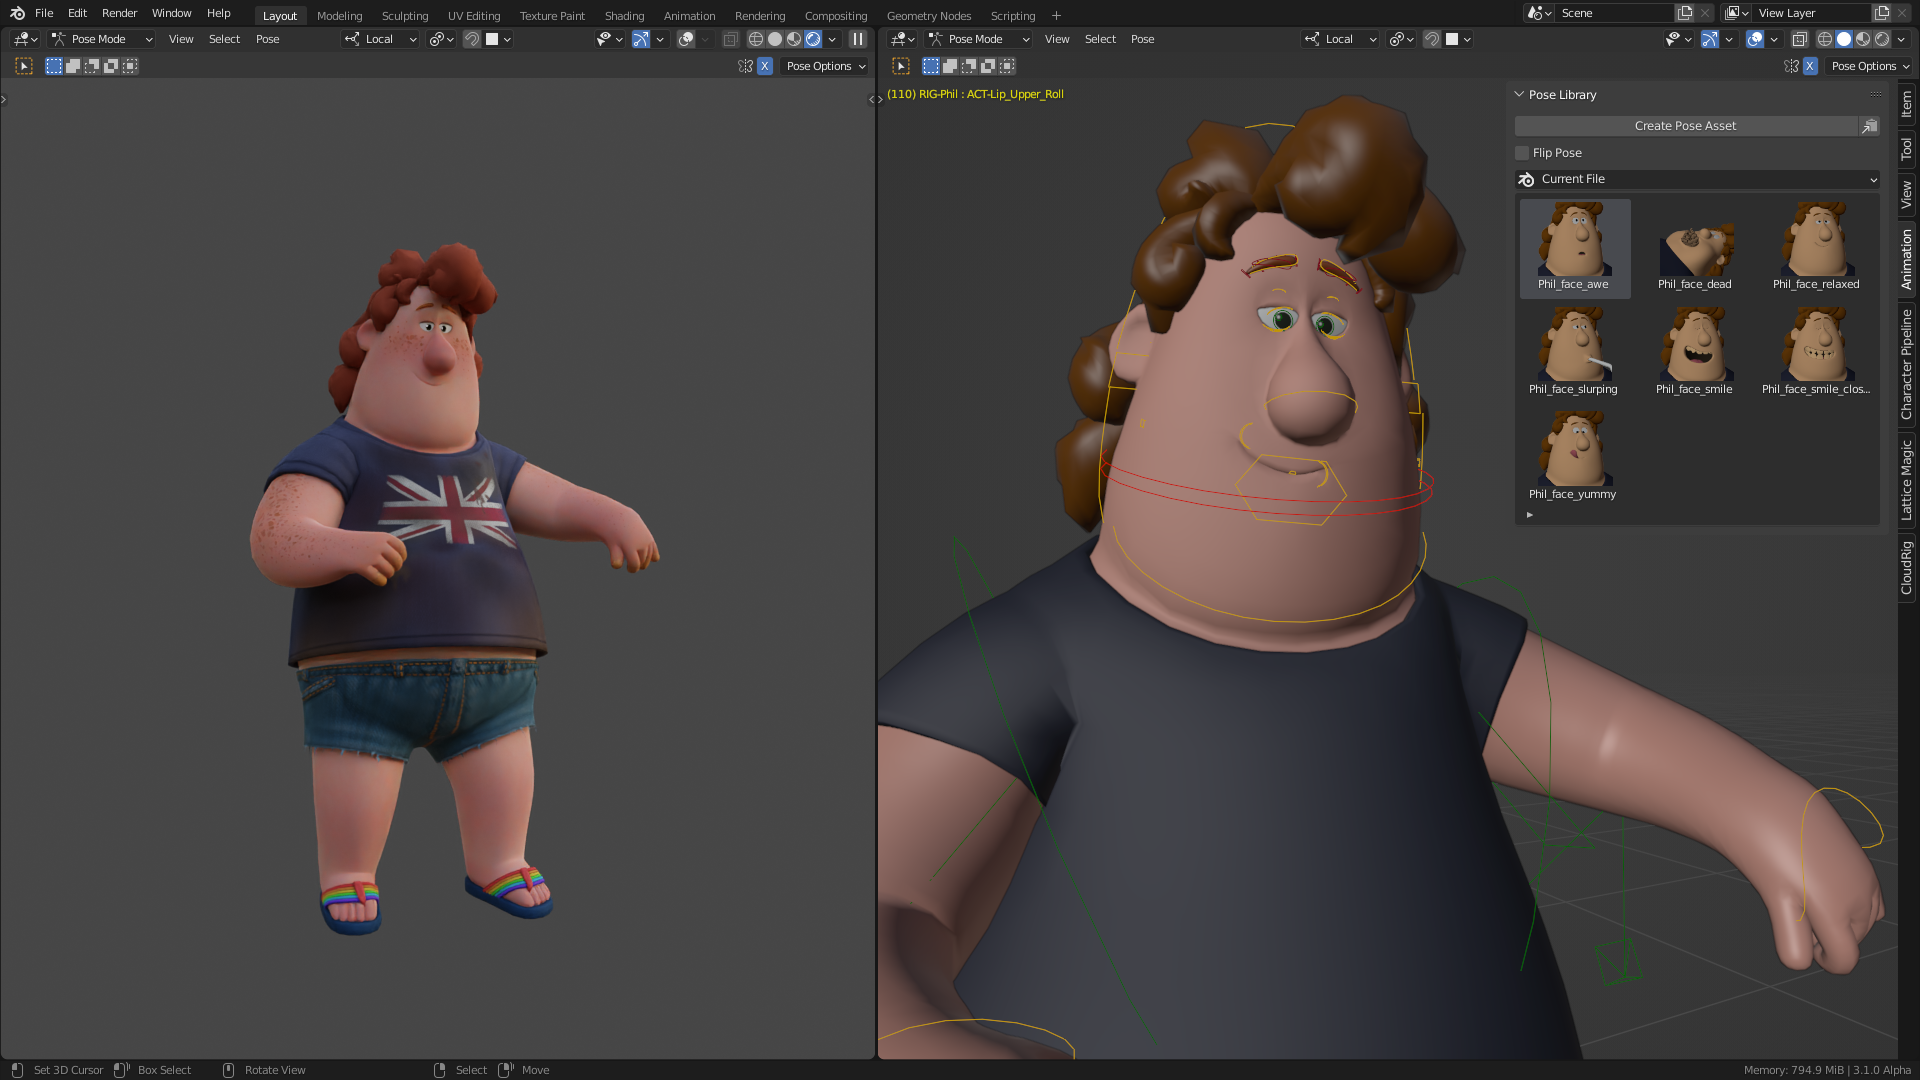Toggle X-ray in right viewport header
Viewport: 1920px width, 1080px height.
[1799, 39]
